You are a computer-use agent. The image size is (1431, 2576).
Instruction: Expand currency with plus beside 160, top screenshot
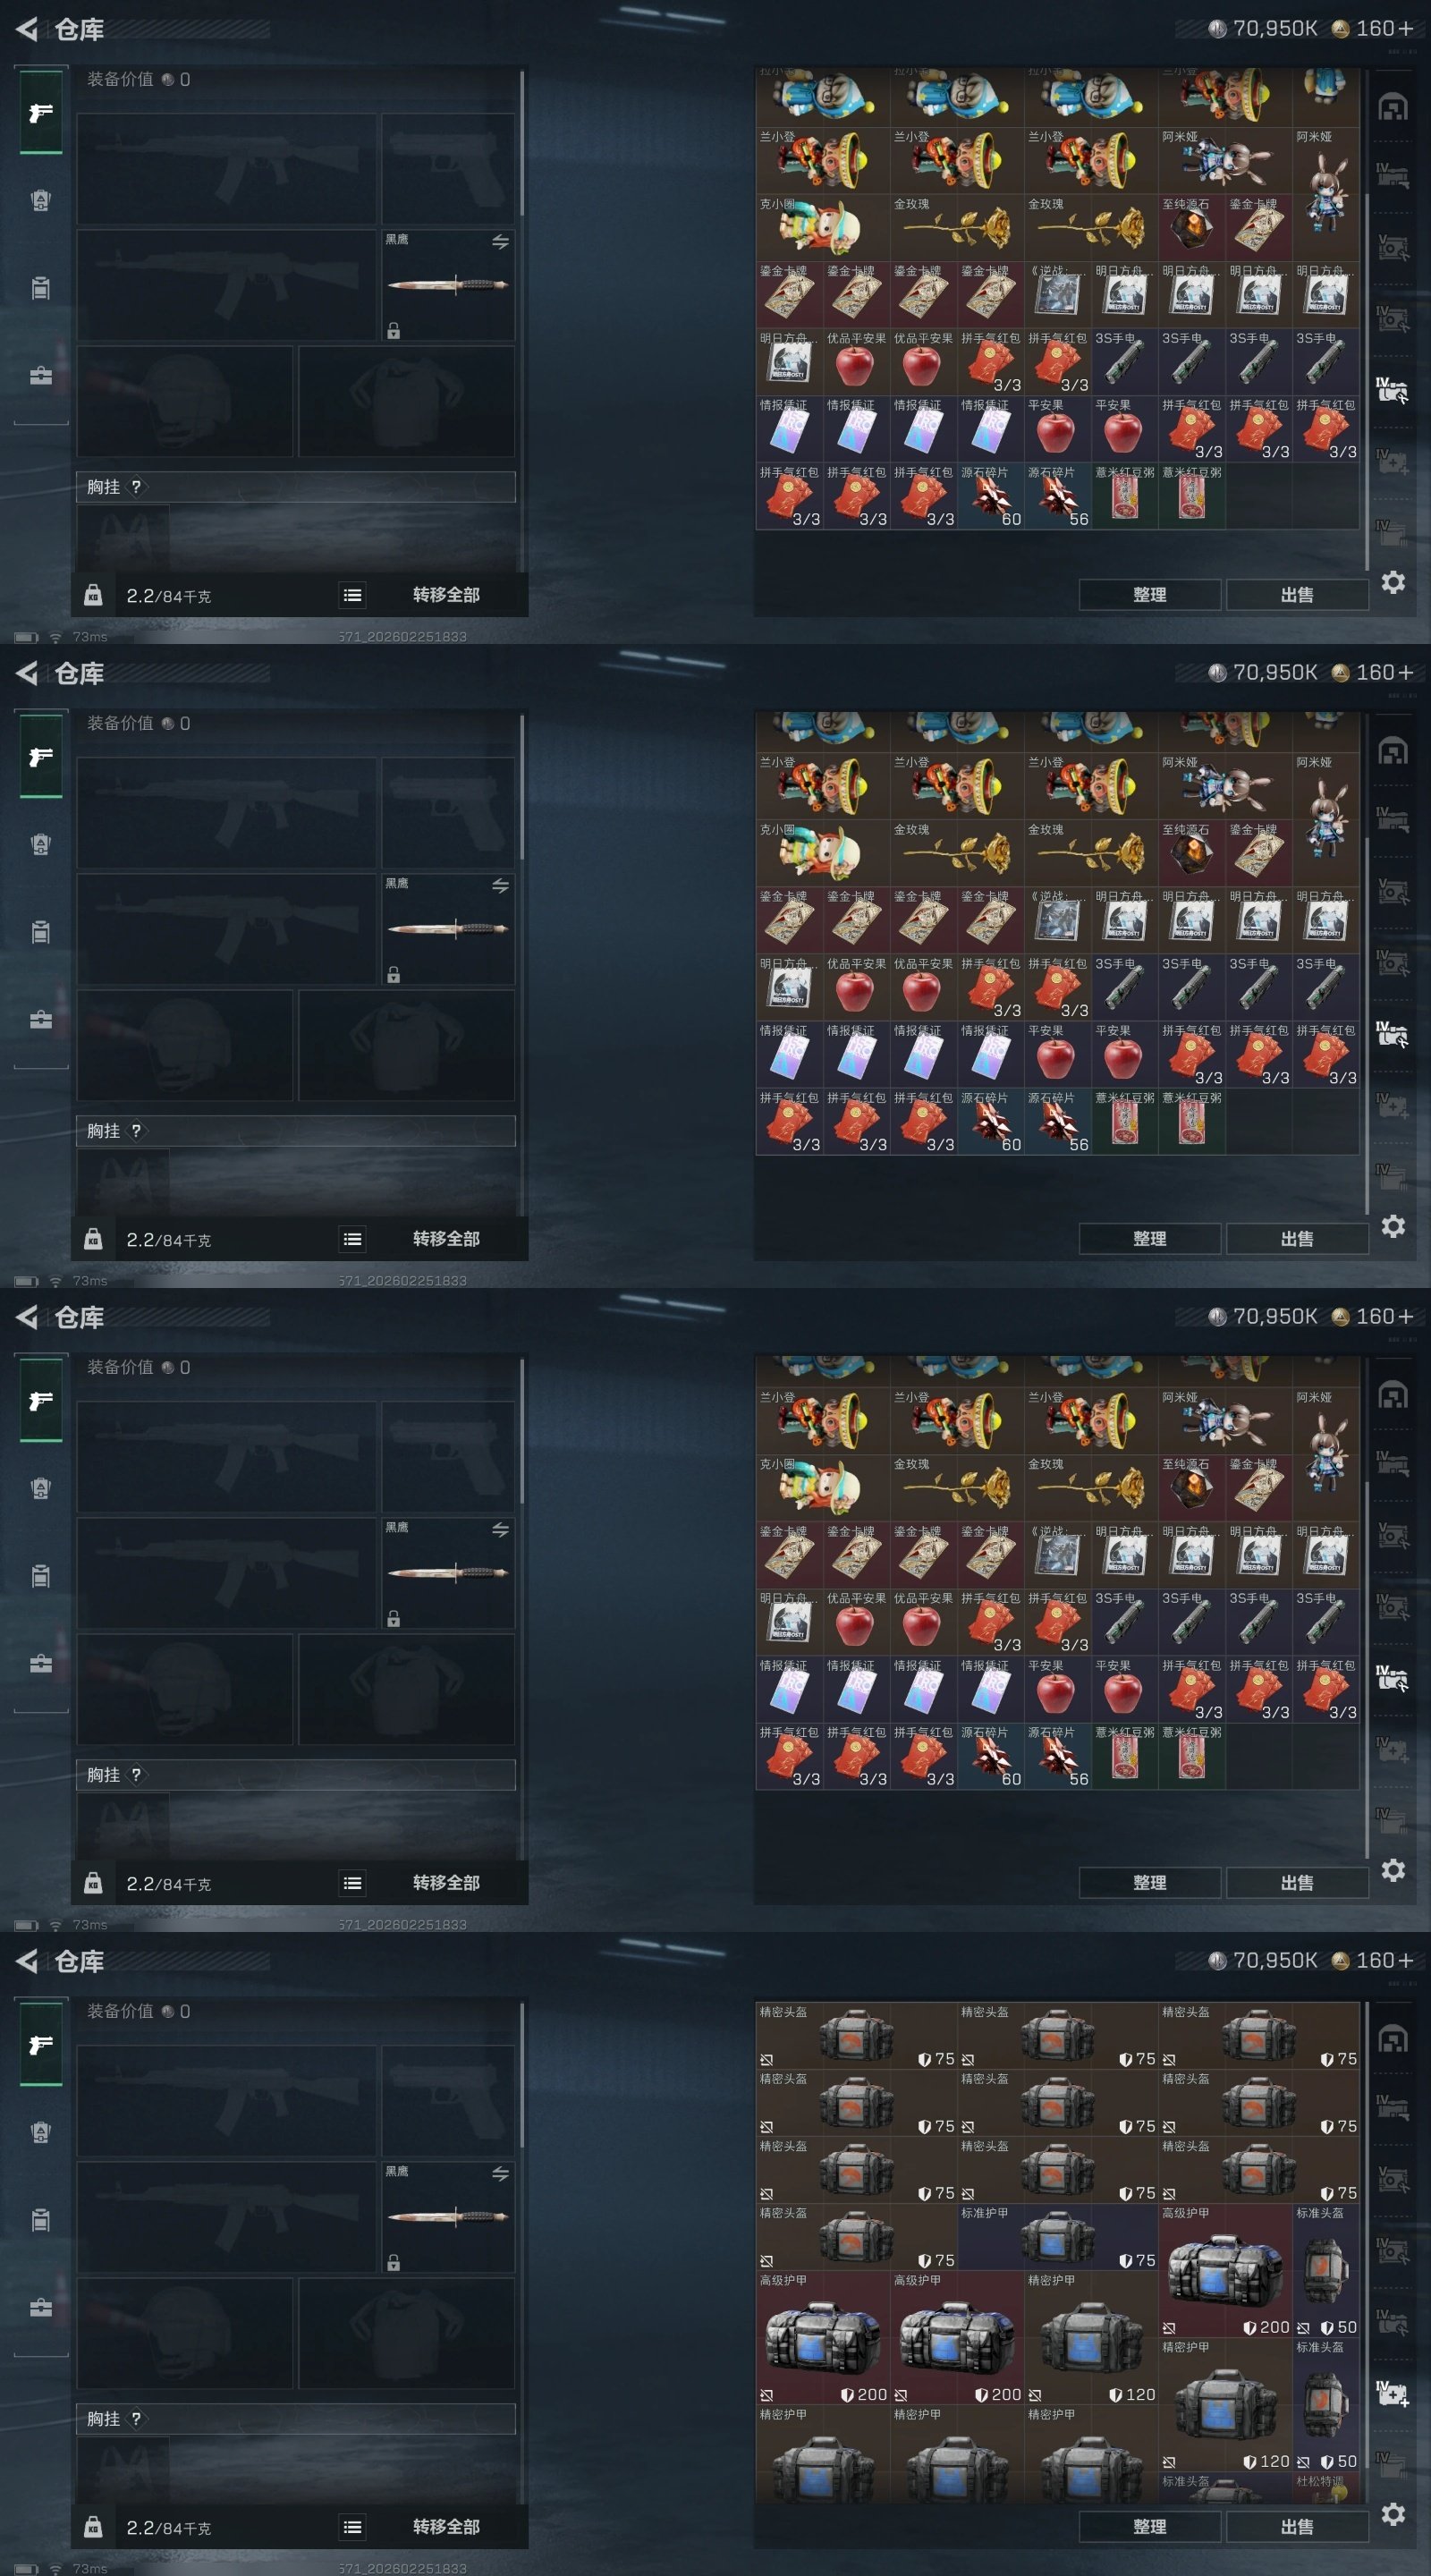tap(1405, 28)
